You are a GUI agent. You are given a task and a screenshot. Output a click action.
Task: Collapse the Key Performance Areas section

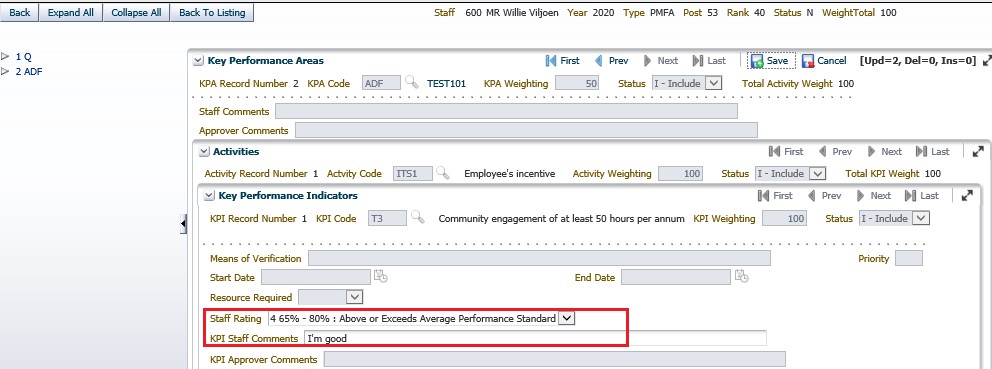click(x=198, y=61)
